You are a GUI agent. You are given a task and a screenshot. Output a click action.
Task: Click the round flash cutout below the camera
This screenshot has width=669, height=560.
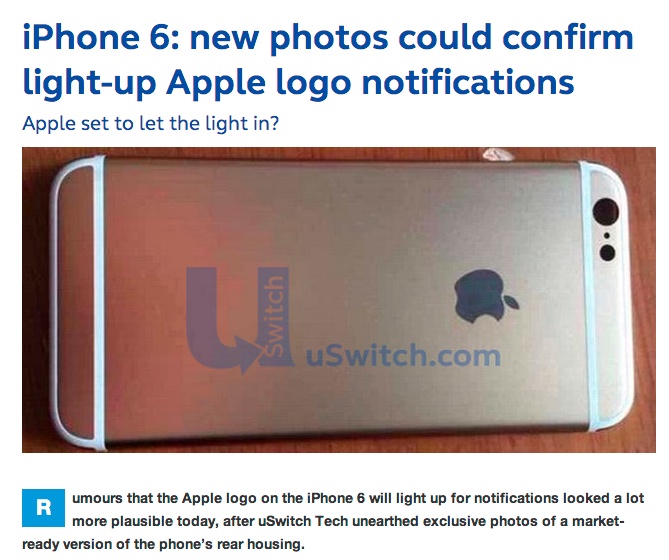(x=608, y=252)
